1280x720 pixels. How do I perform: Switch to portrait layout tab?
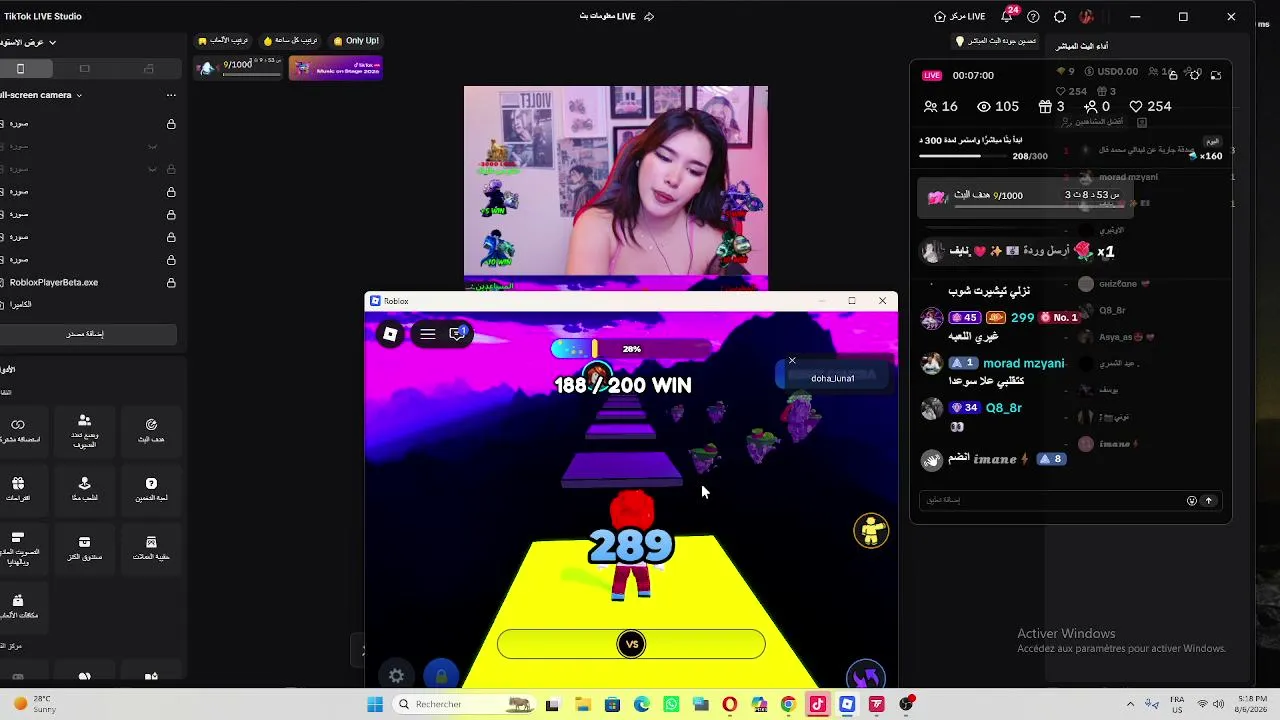pyautogui.click(x=20, y=69)
